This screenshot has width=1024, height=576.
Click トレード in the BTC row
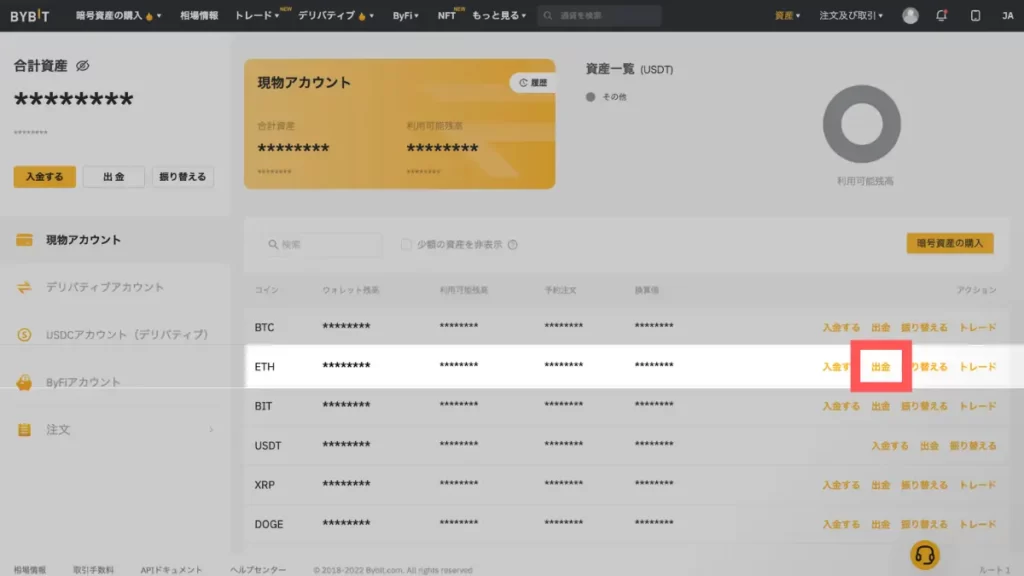(x=977, y=327)
